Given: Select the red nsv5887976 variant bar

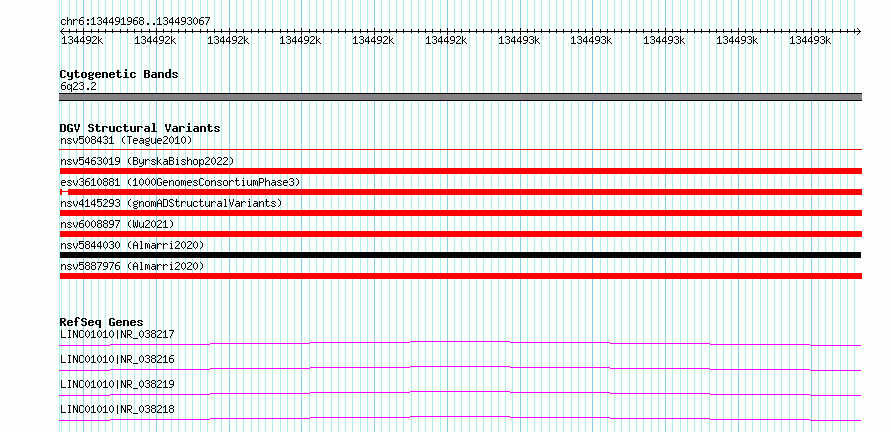Looking at the screenshot, I should (460, 276).
